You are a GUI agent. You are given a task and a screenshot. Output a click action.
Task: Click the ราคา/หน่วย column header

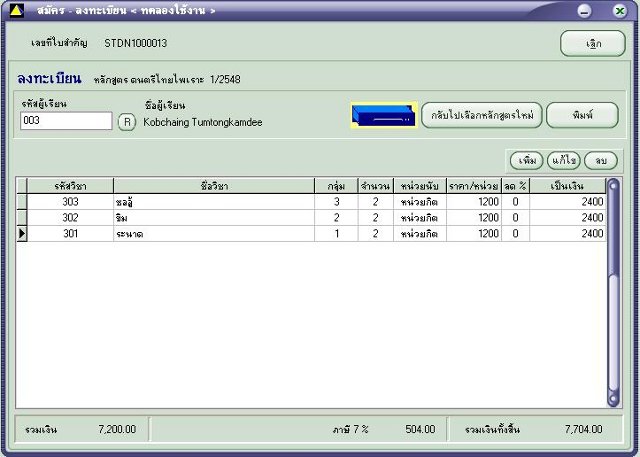coord(474,186)
